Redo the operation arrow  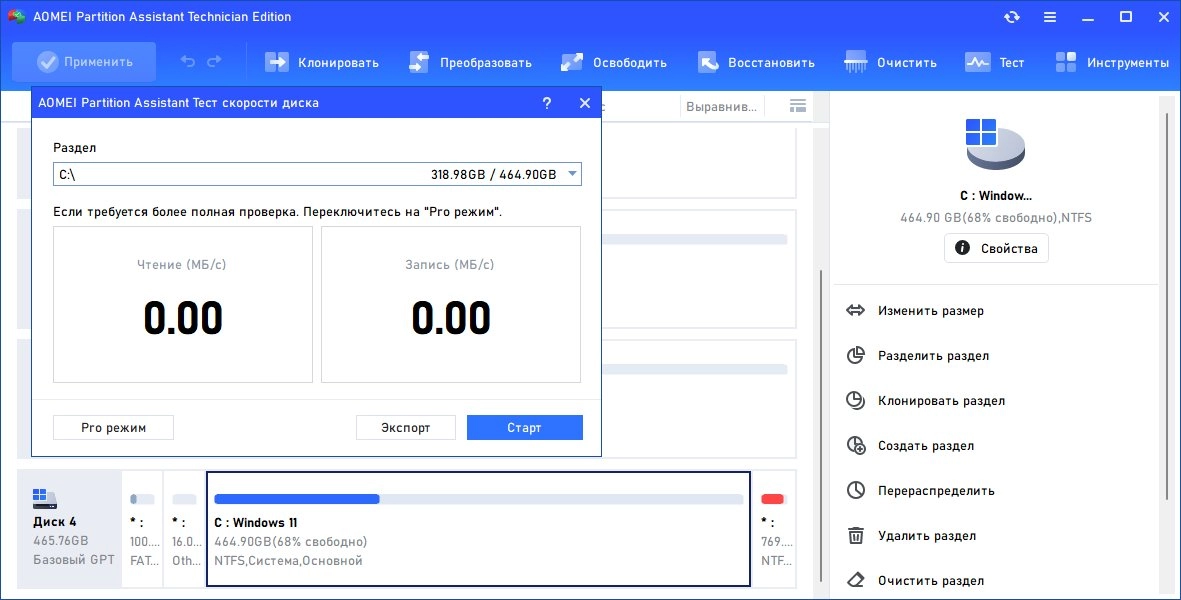tap(215, 62)
